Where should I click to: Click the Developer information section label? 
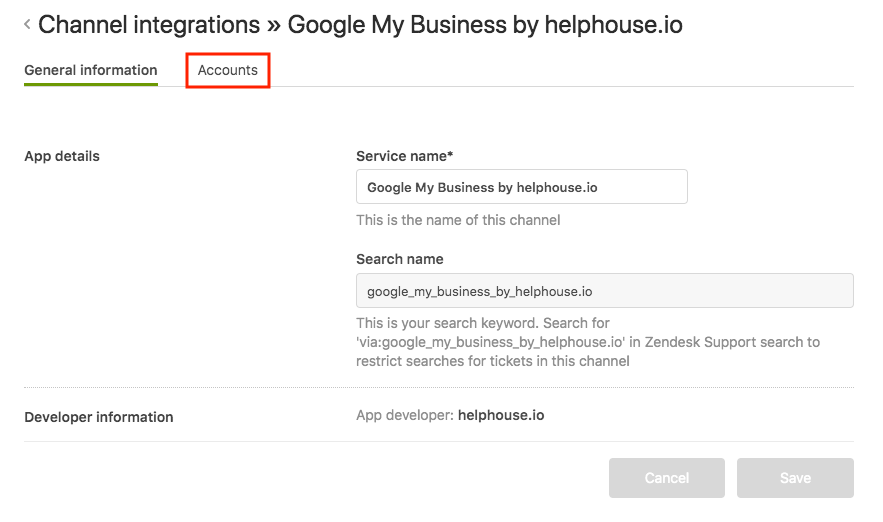click(99, 417)
